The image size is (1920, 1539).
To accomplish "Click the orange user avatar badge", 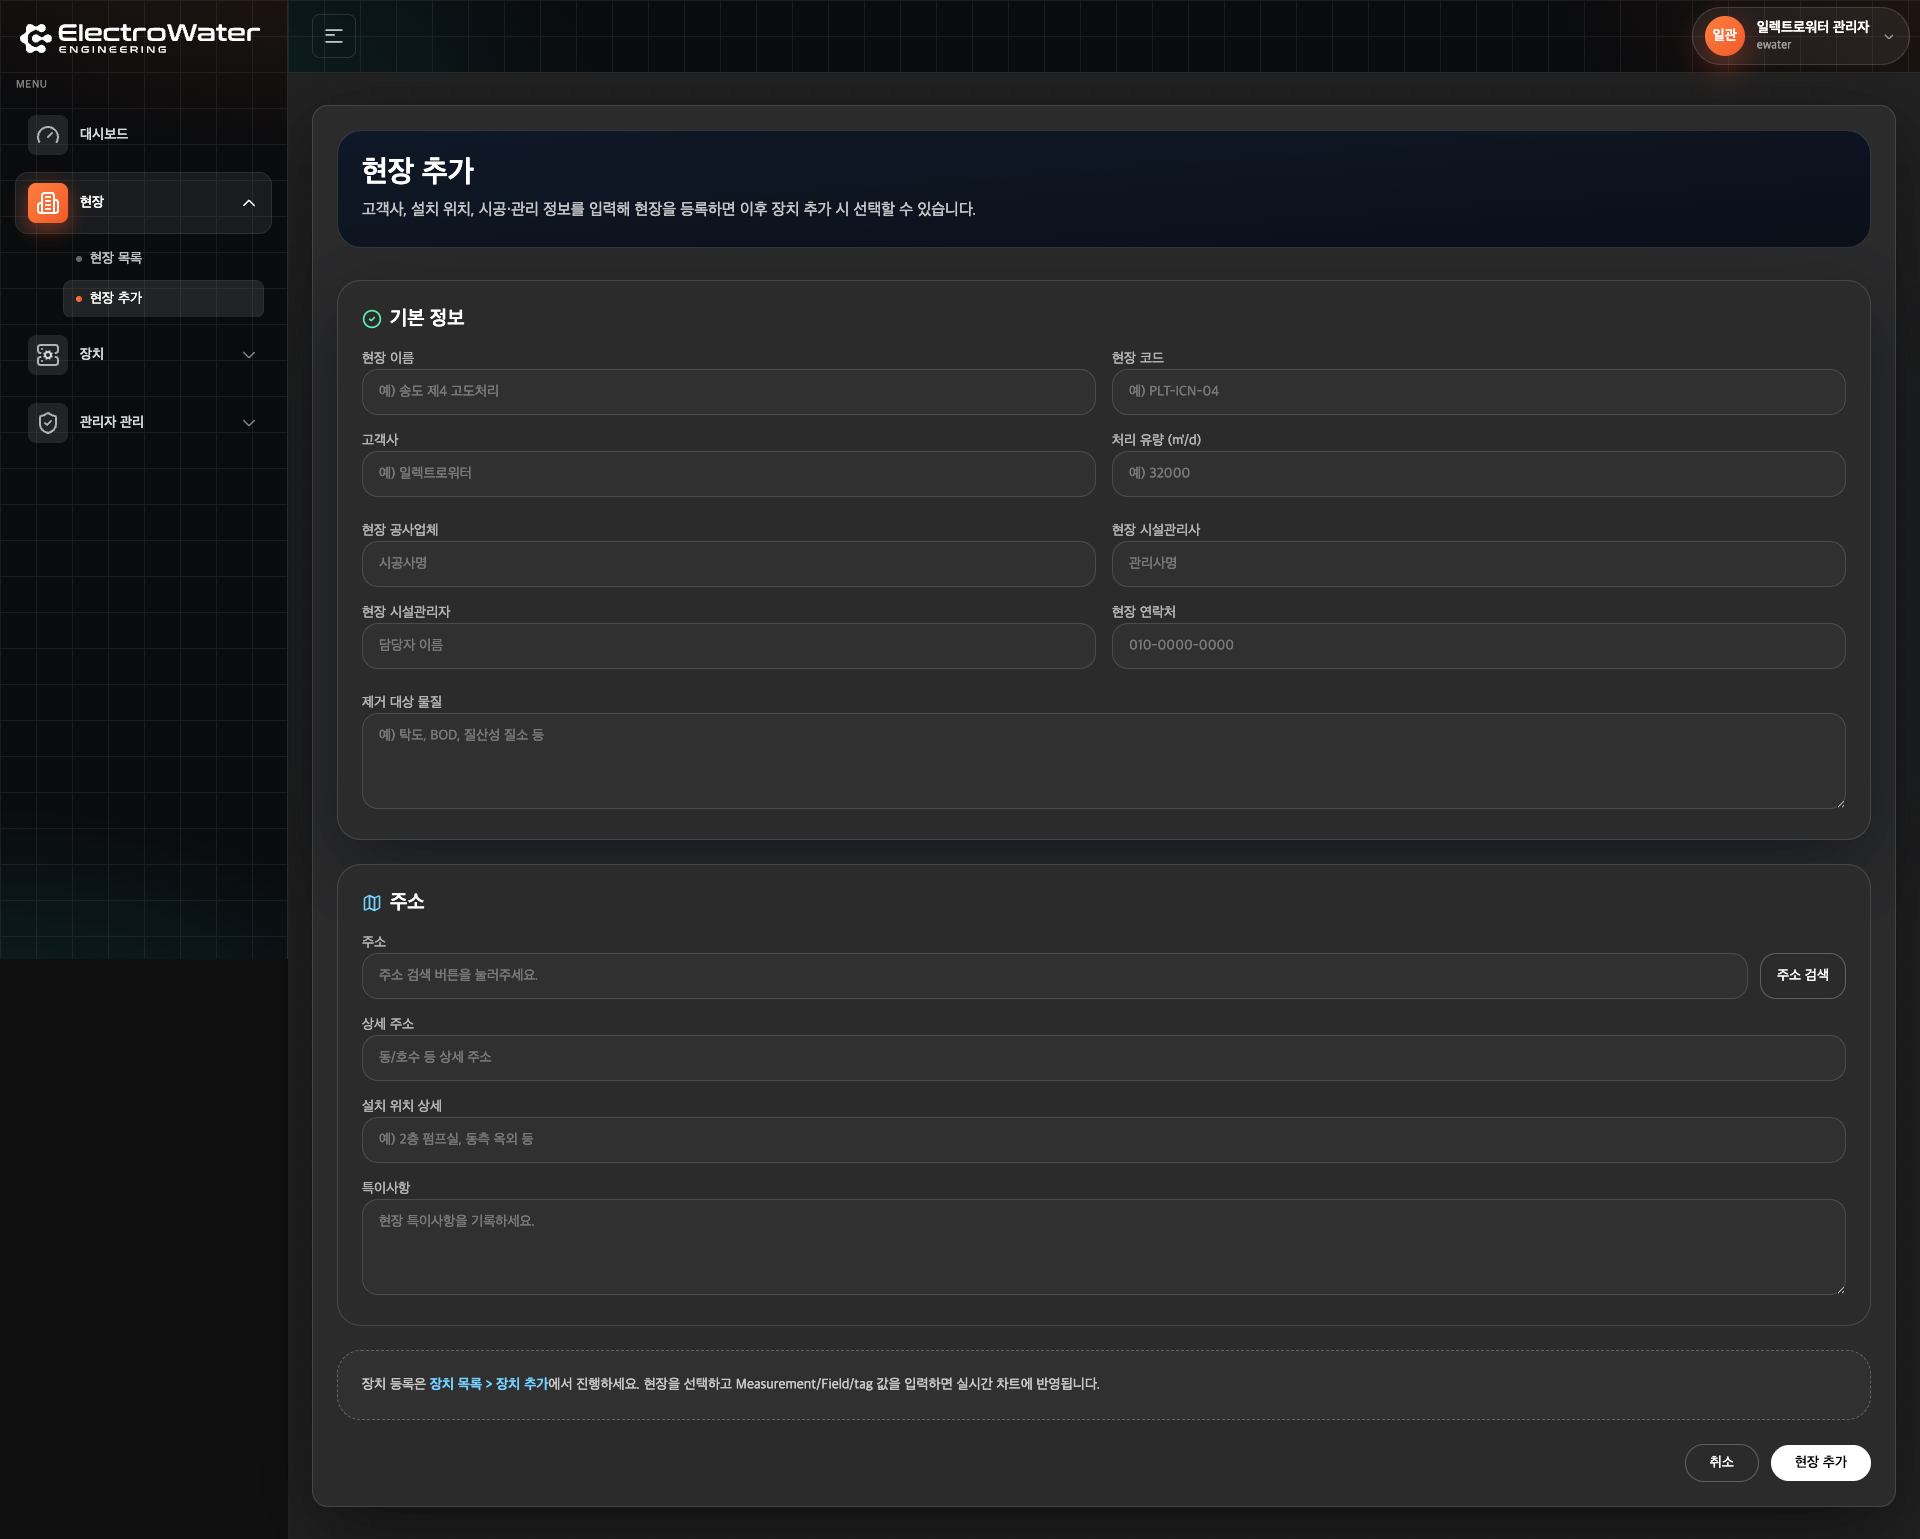I will [1724, 36].
